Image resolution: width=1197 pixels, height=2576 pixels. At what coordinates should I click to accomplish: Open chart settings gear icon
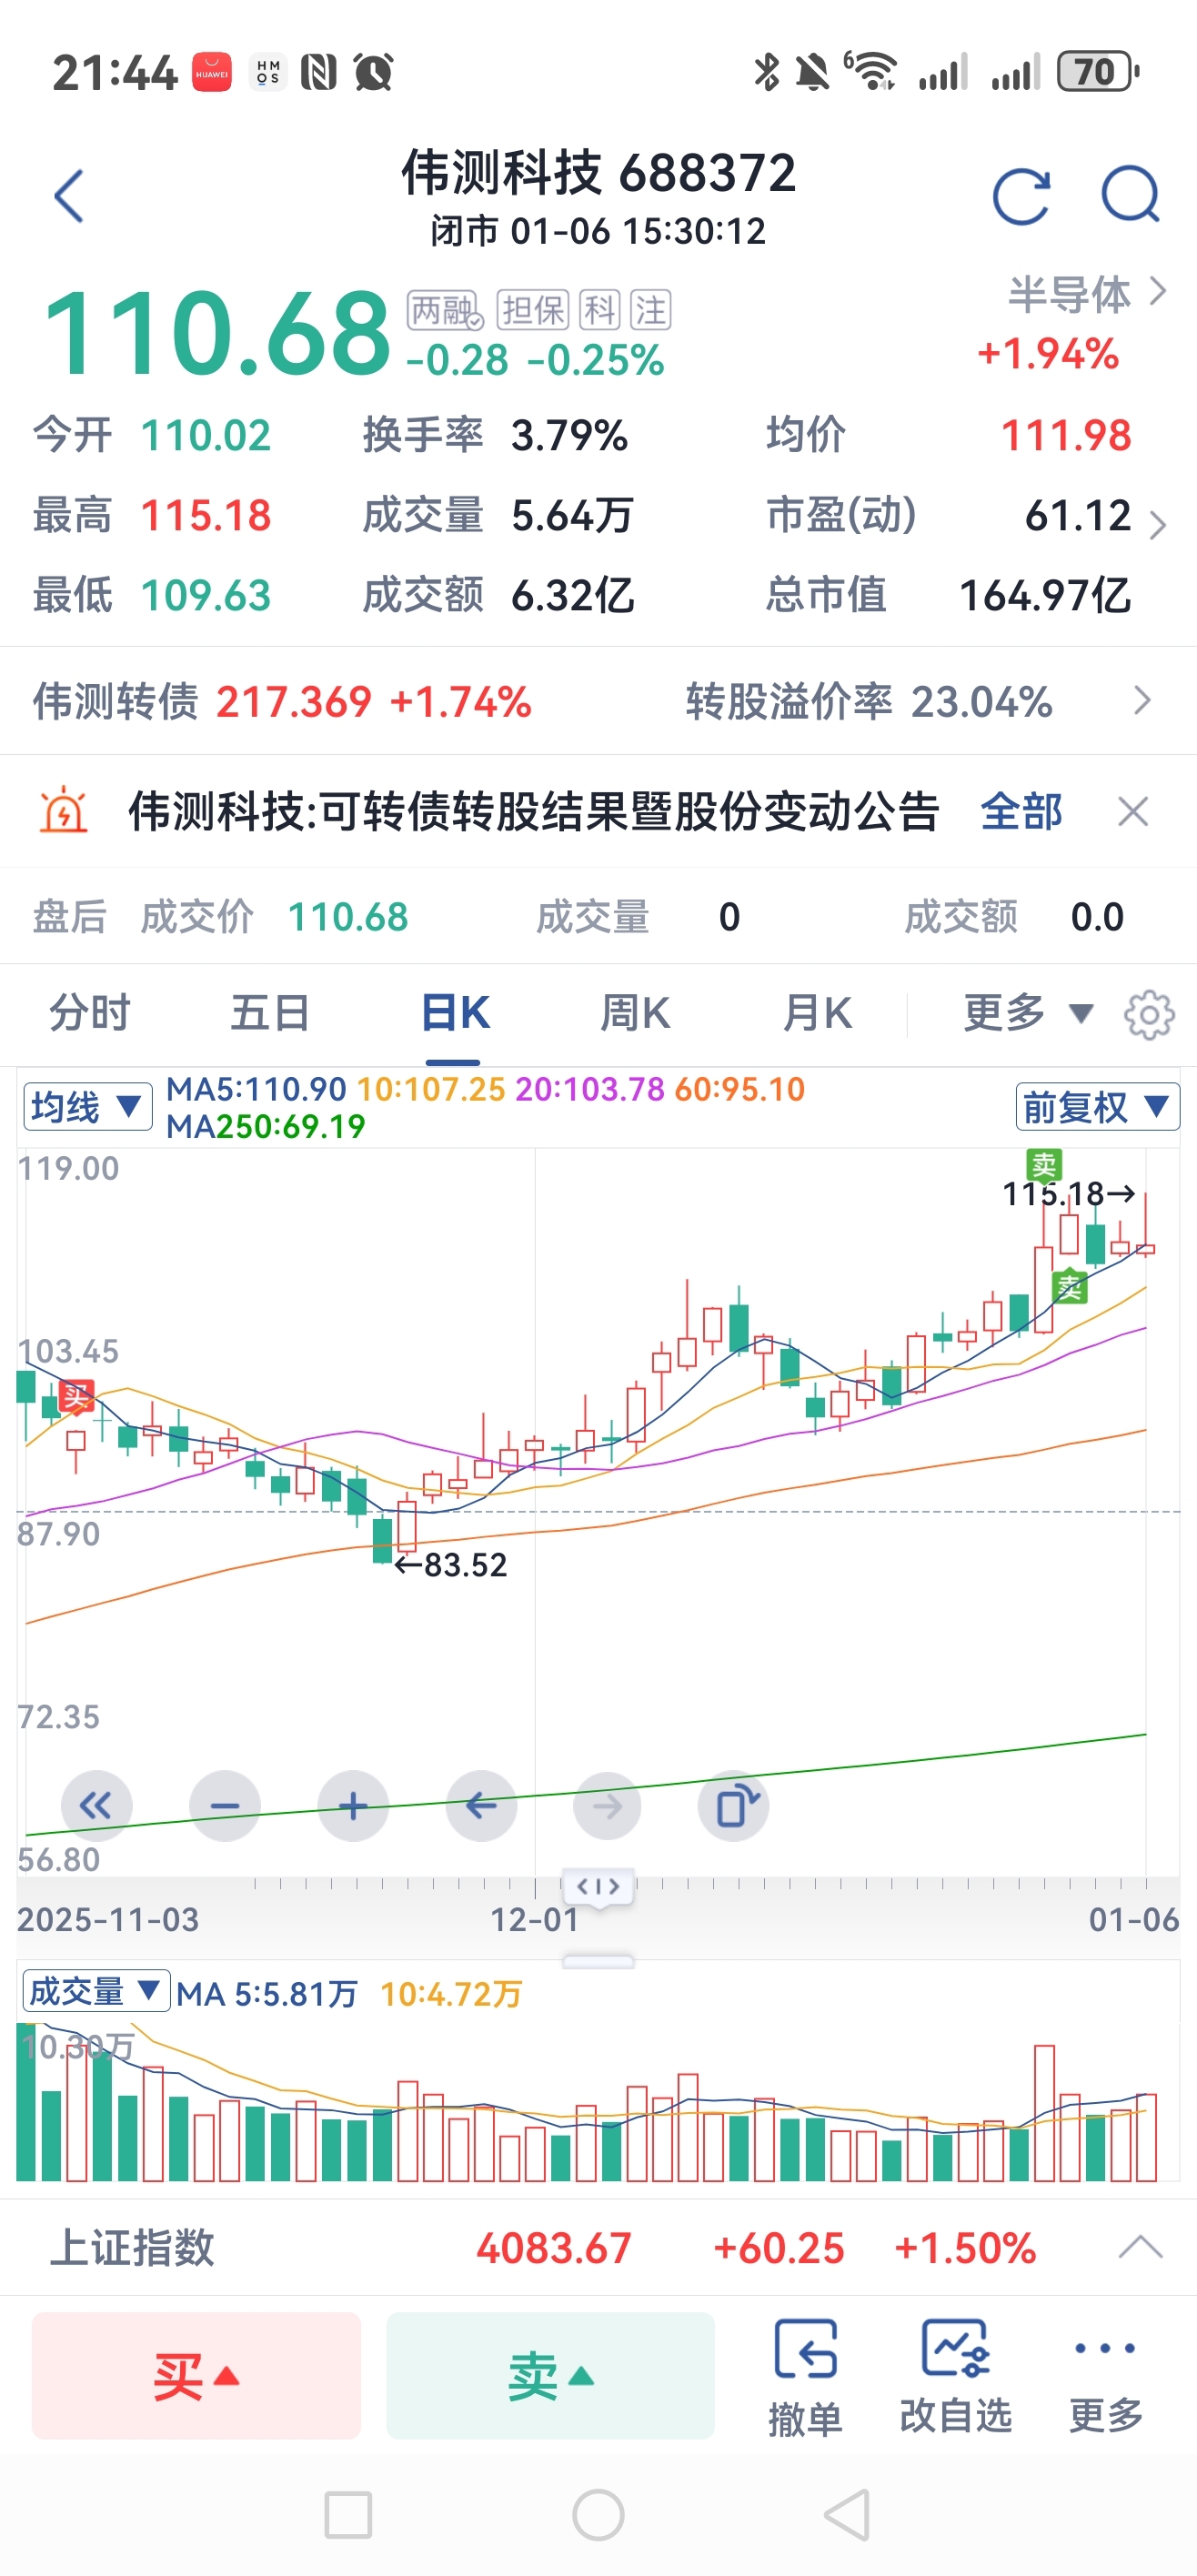coord(1148,1015)
